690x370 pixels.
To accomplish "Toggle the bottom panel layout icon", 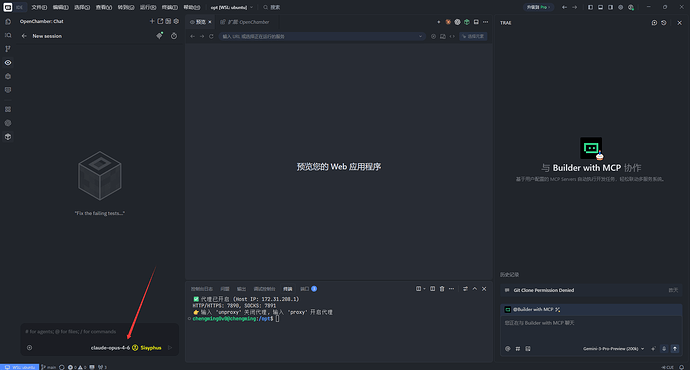I will [x=600, y=7].
